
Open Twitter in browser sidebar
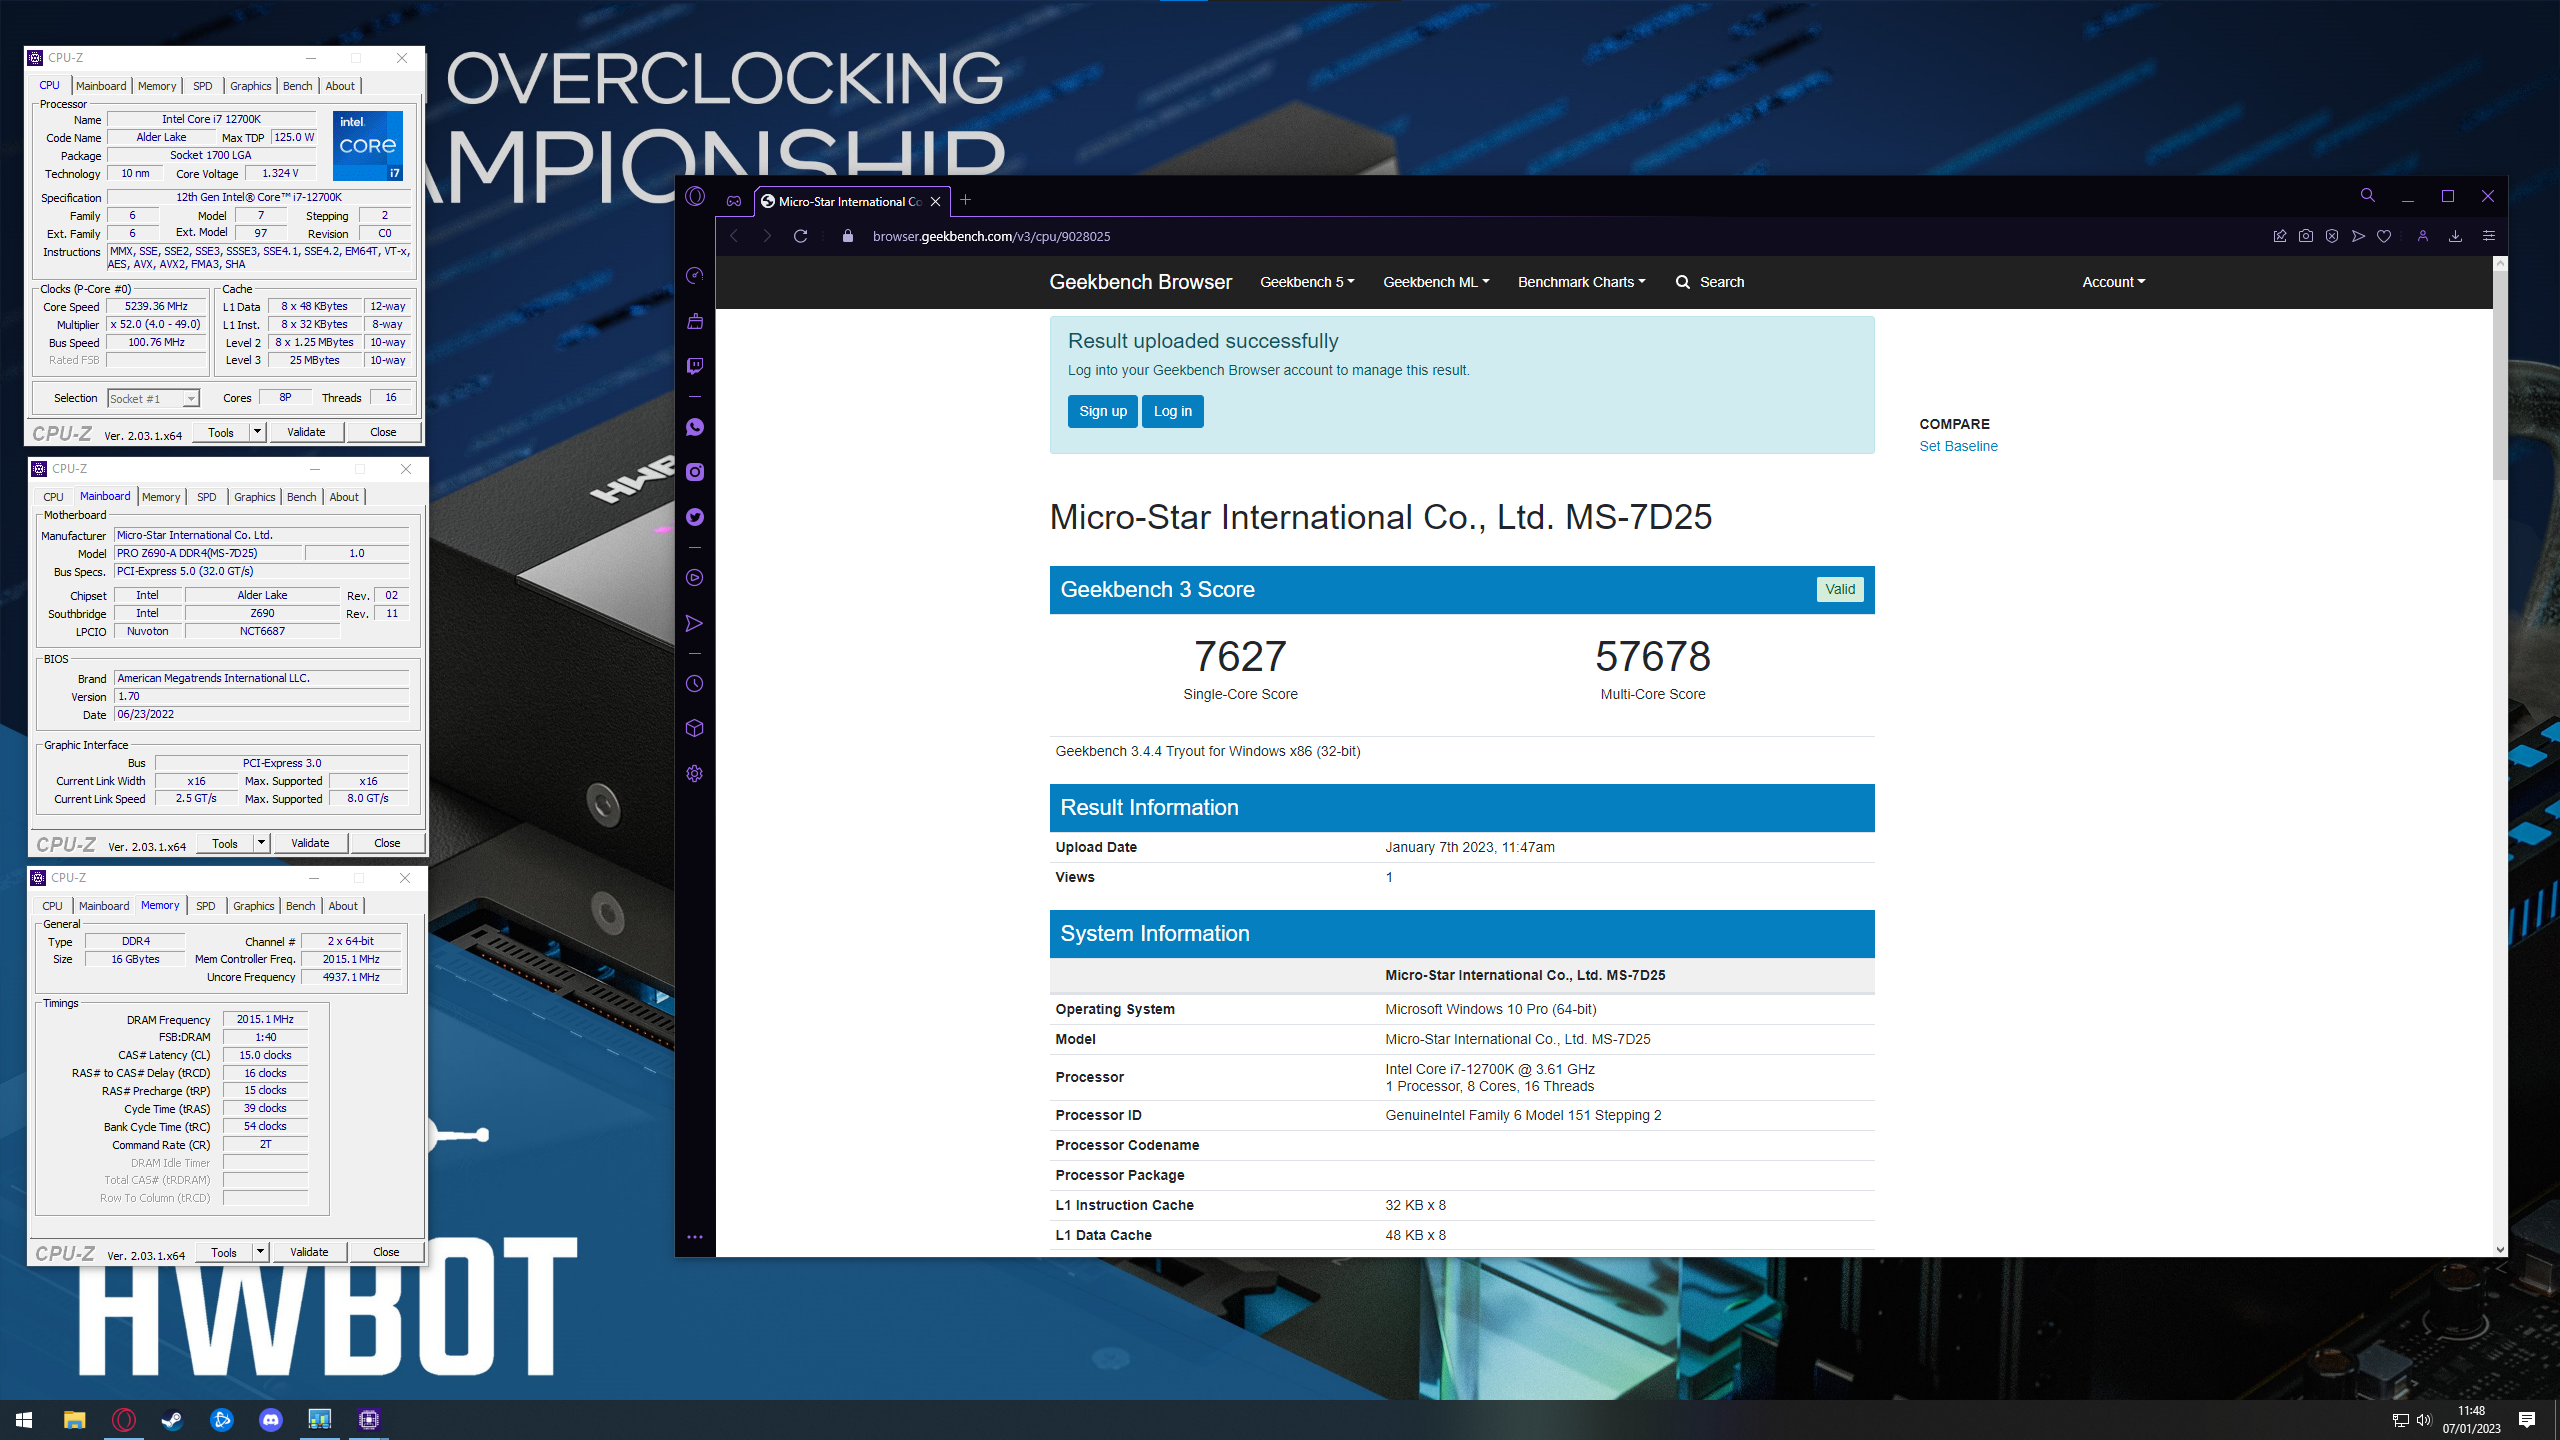coord(695,517)
